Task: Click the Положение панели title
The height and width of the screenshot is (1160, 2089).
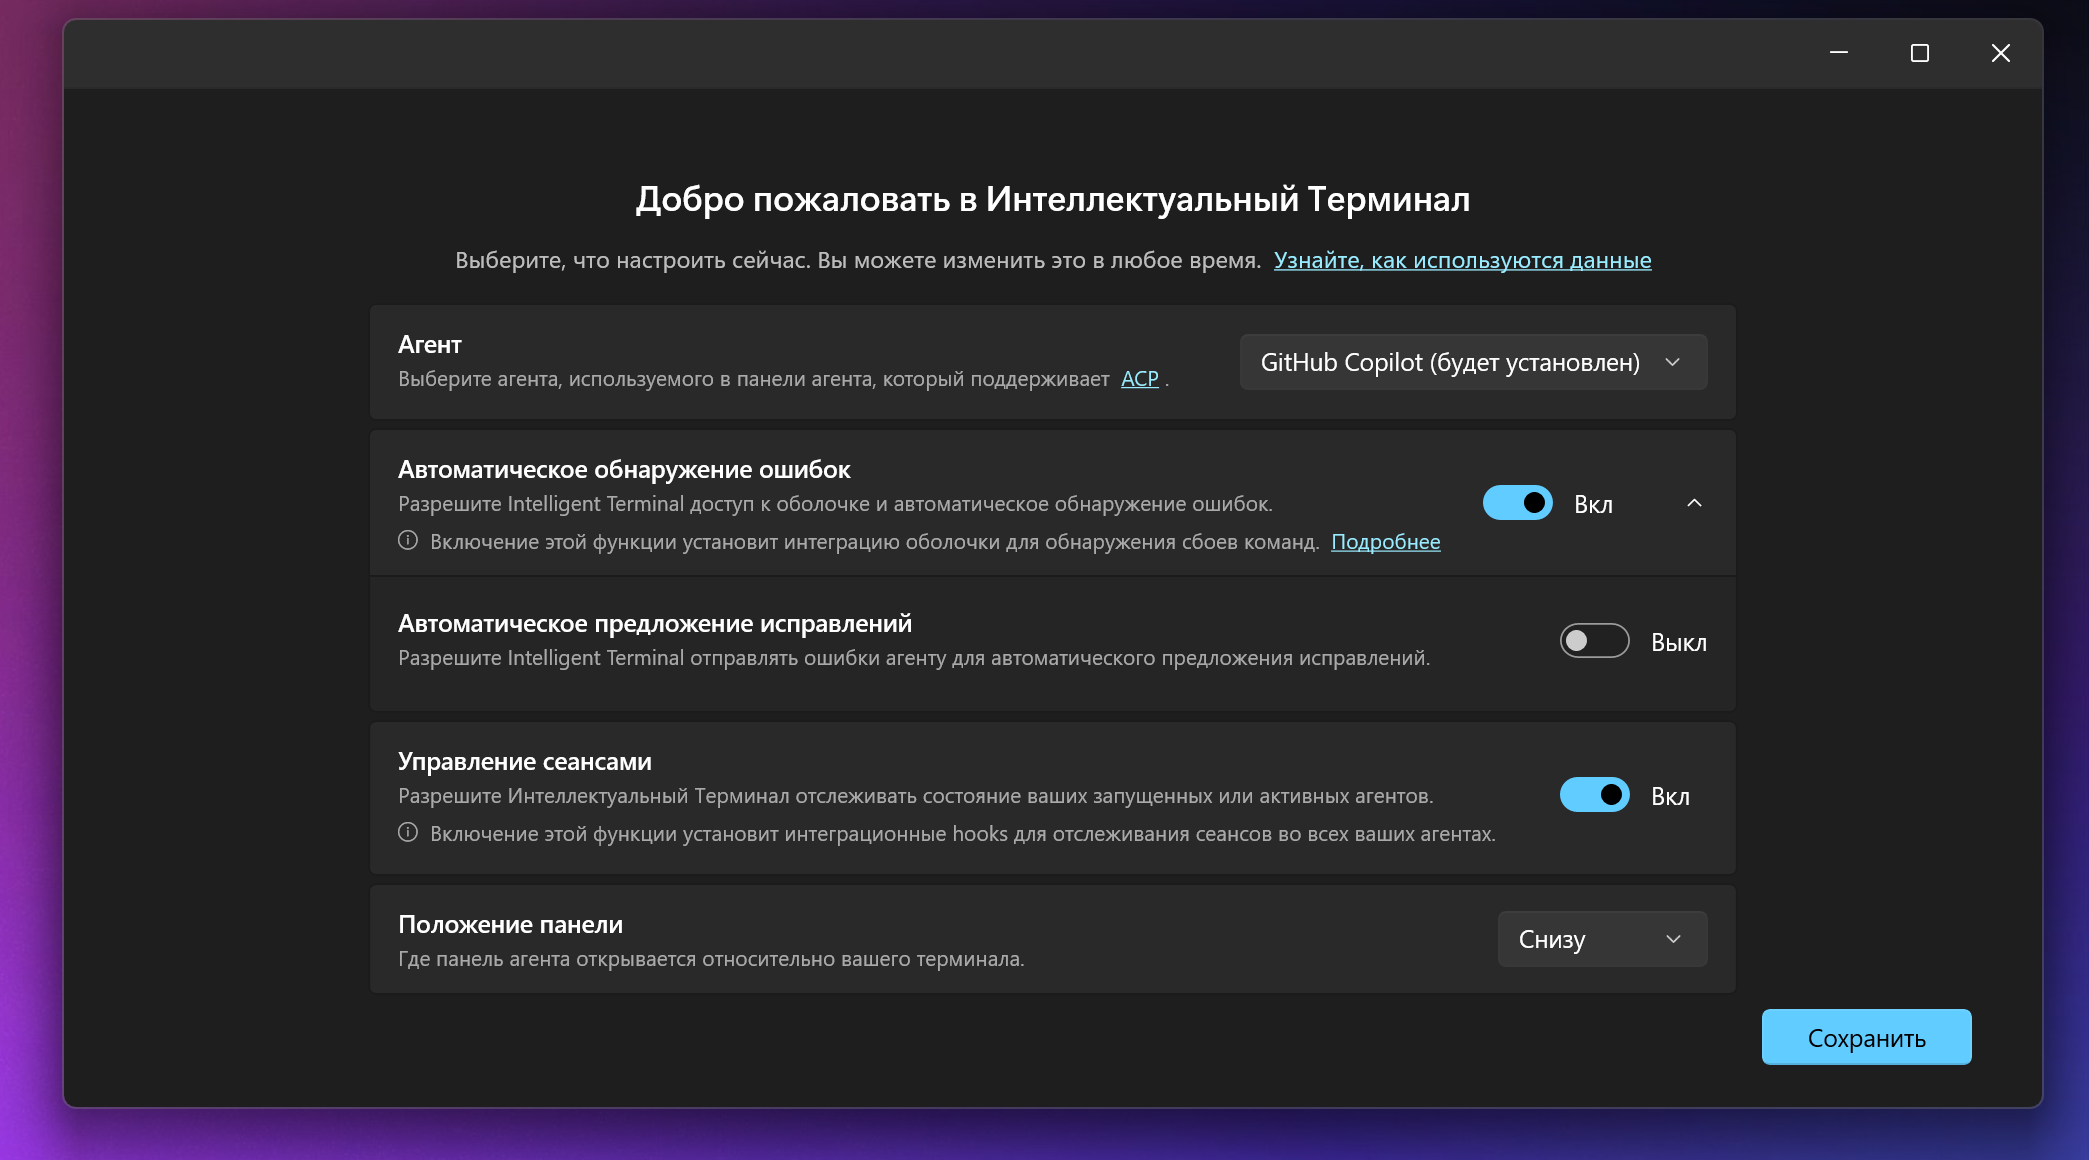Action: click(x=510, y=925)
